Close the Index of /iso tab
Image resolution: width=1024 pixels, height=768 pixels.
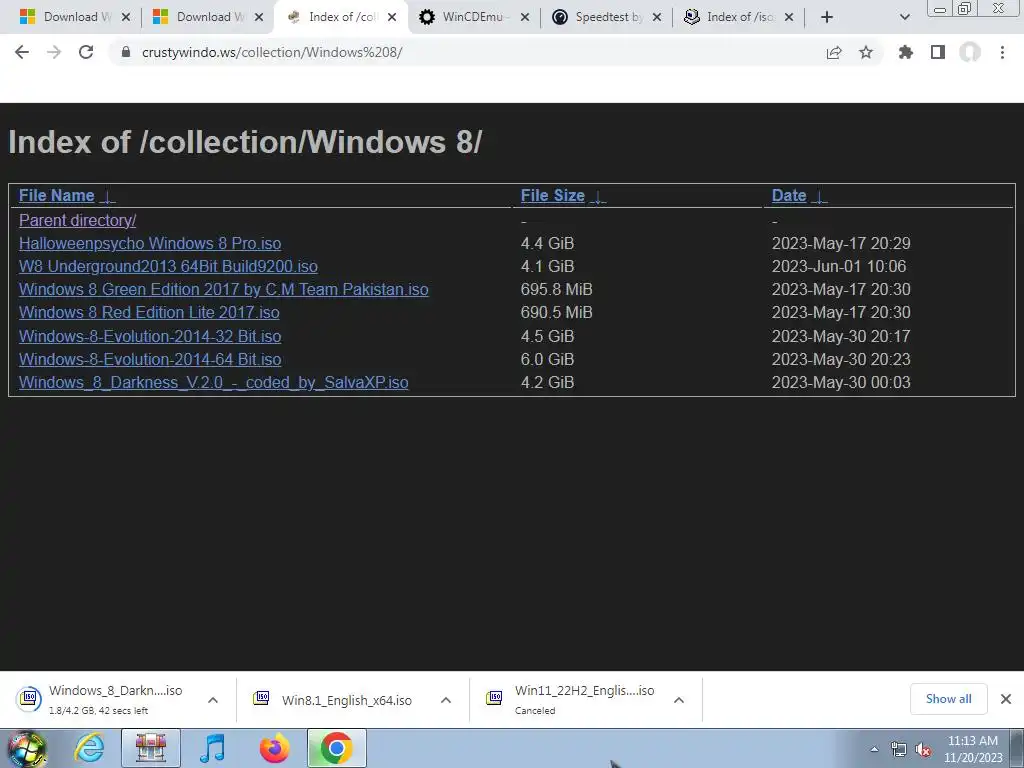[789, 17]
